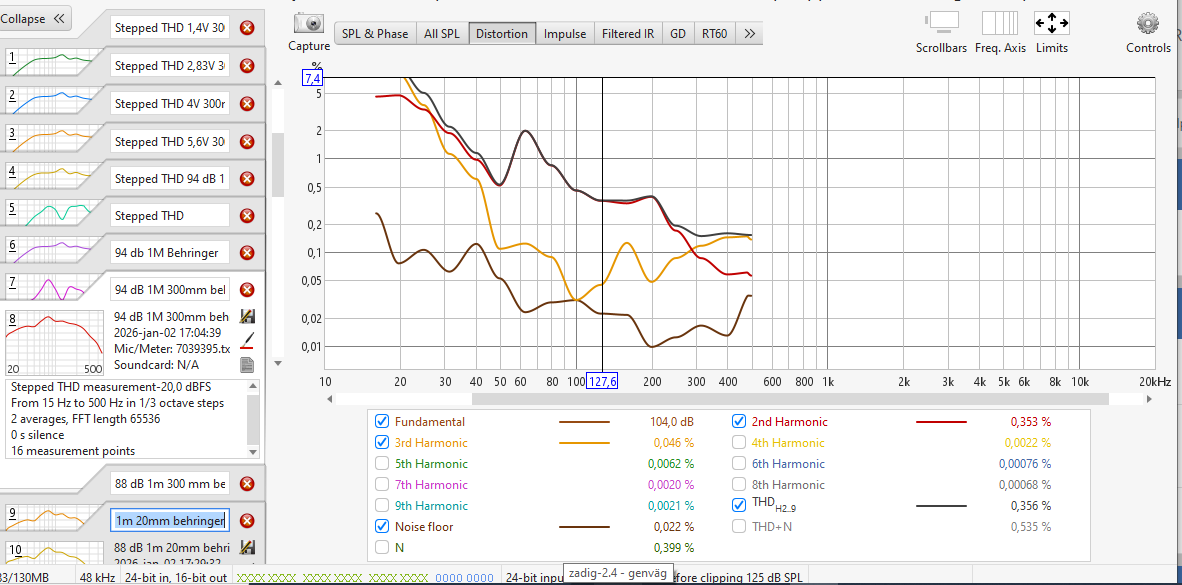Screen dimensions: 1182x585
Task: Open the SPL & Phase tab
Action: coord(375,34)
